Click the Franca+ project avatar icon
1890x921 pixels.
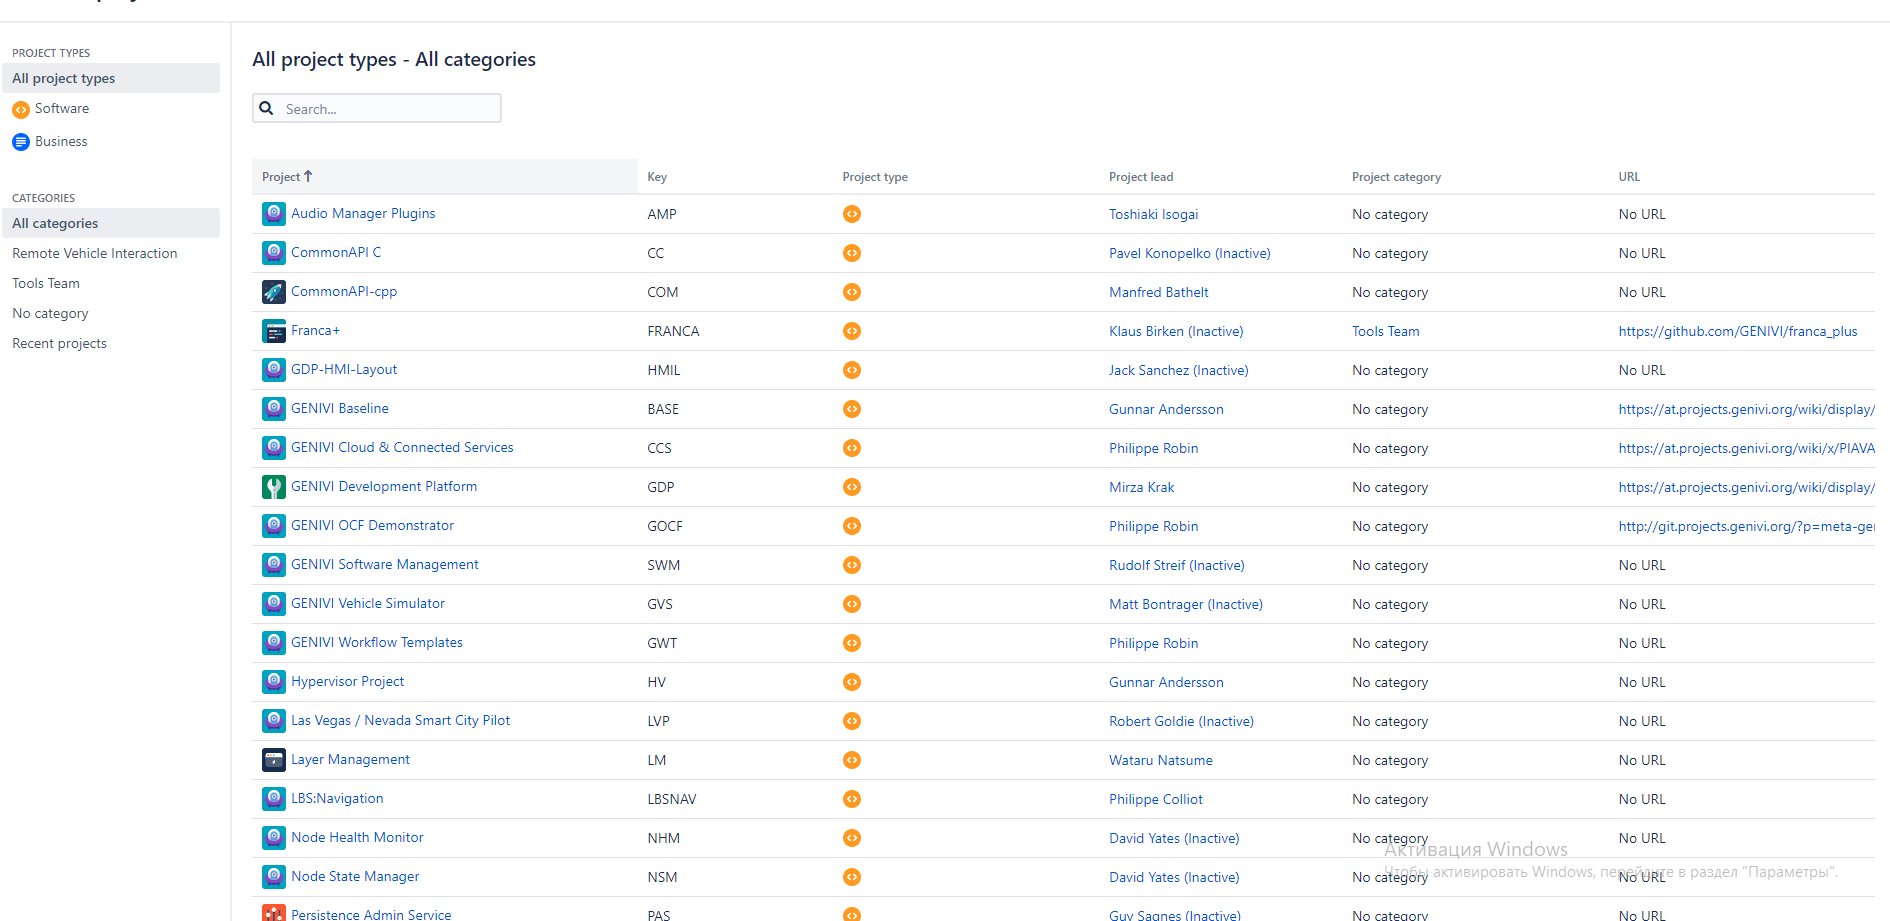[x=273, y=331]
